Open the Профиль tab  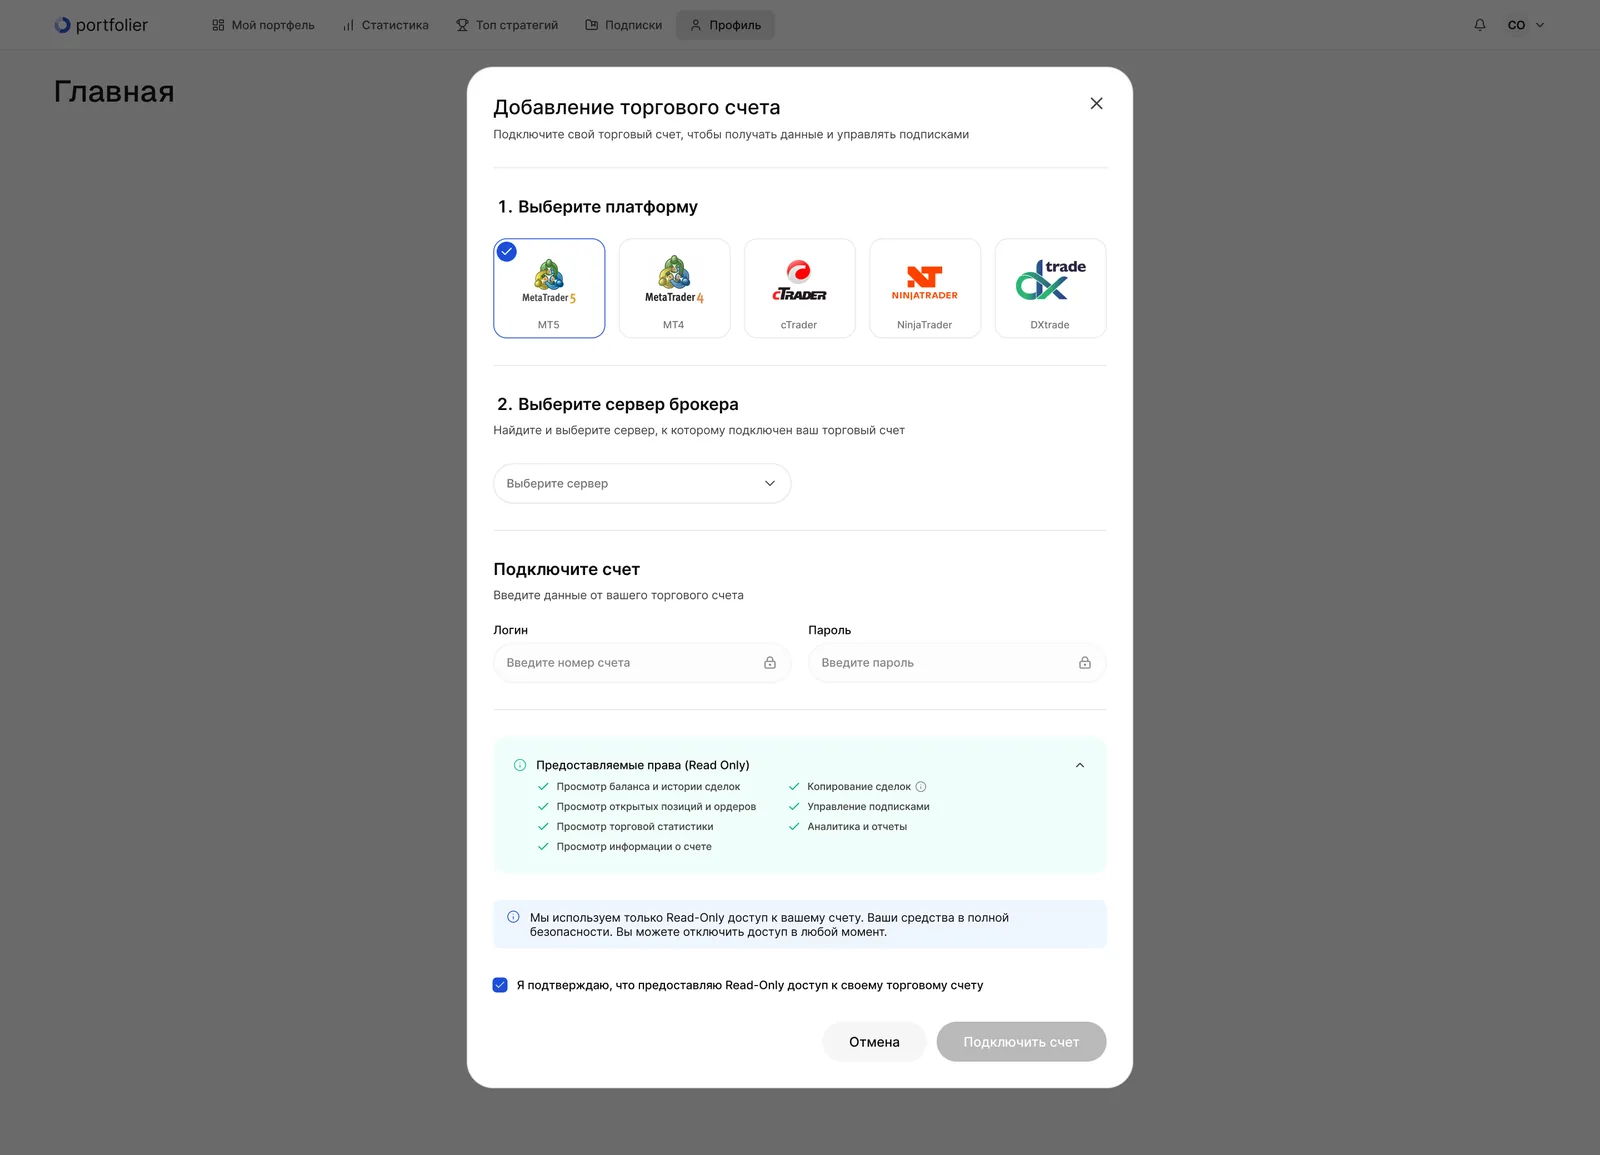click(726, 25)
